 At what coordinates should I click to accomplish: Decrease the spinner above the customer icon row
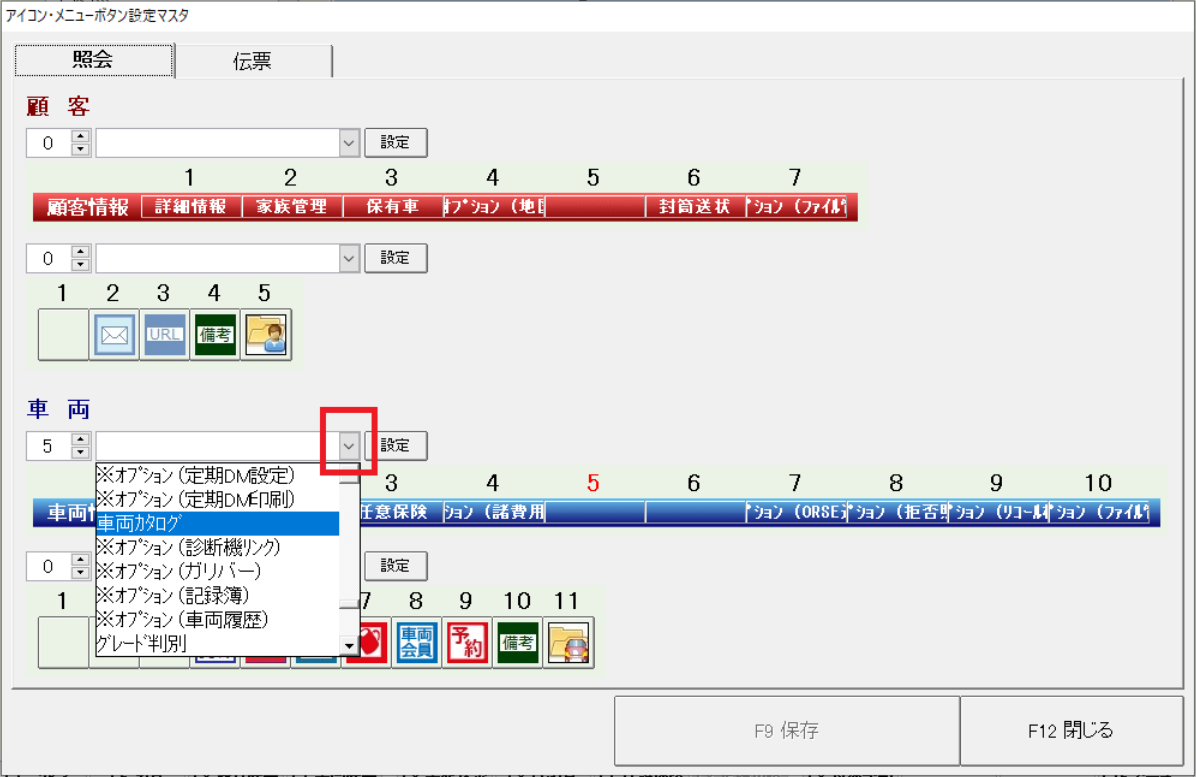pos(80,265)
